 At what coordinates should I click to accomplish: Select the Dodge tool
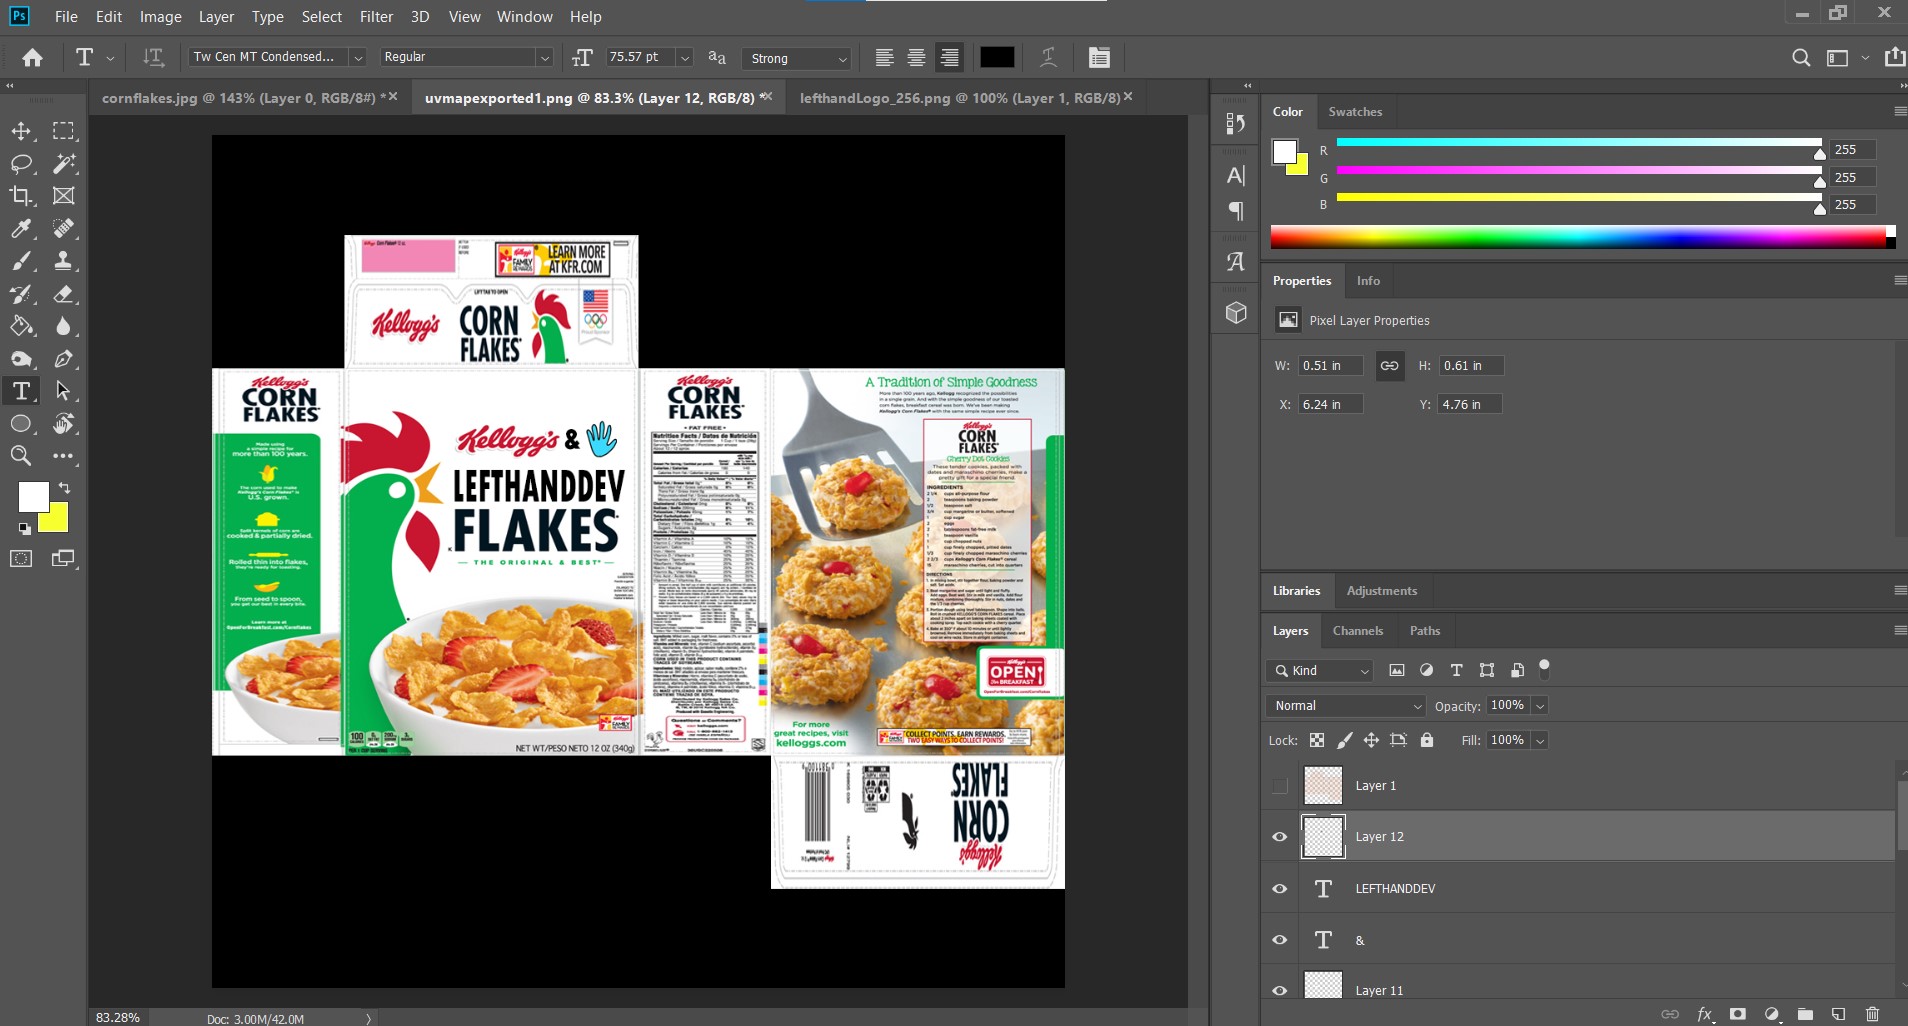(21, 359)
